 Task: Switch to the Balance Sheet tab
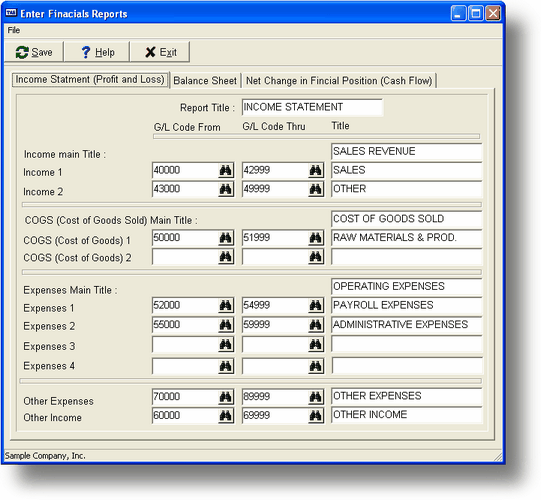(x=205, y=81)
